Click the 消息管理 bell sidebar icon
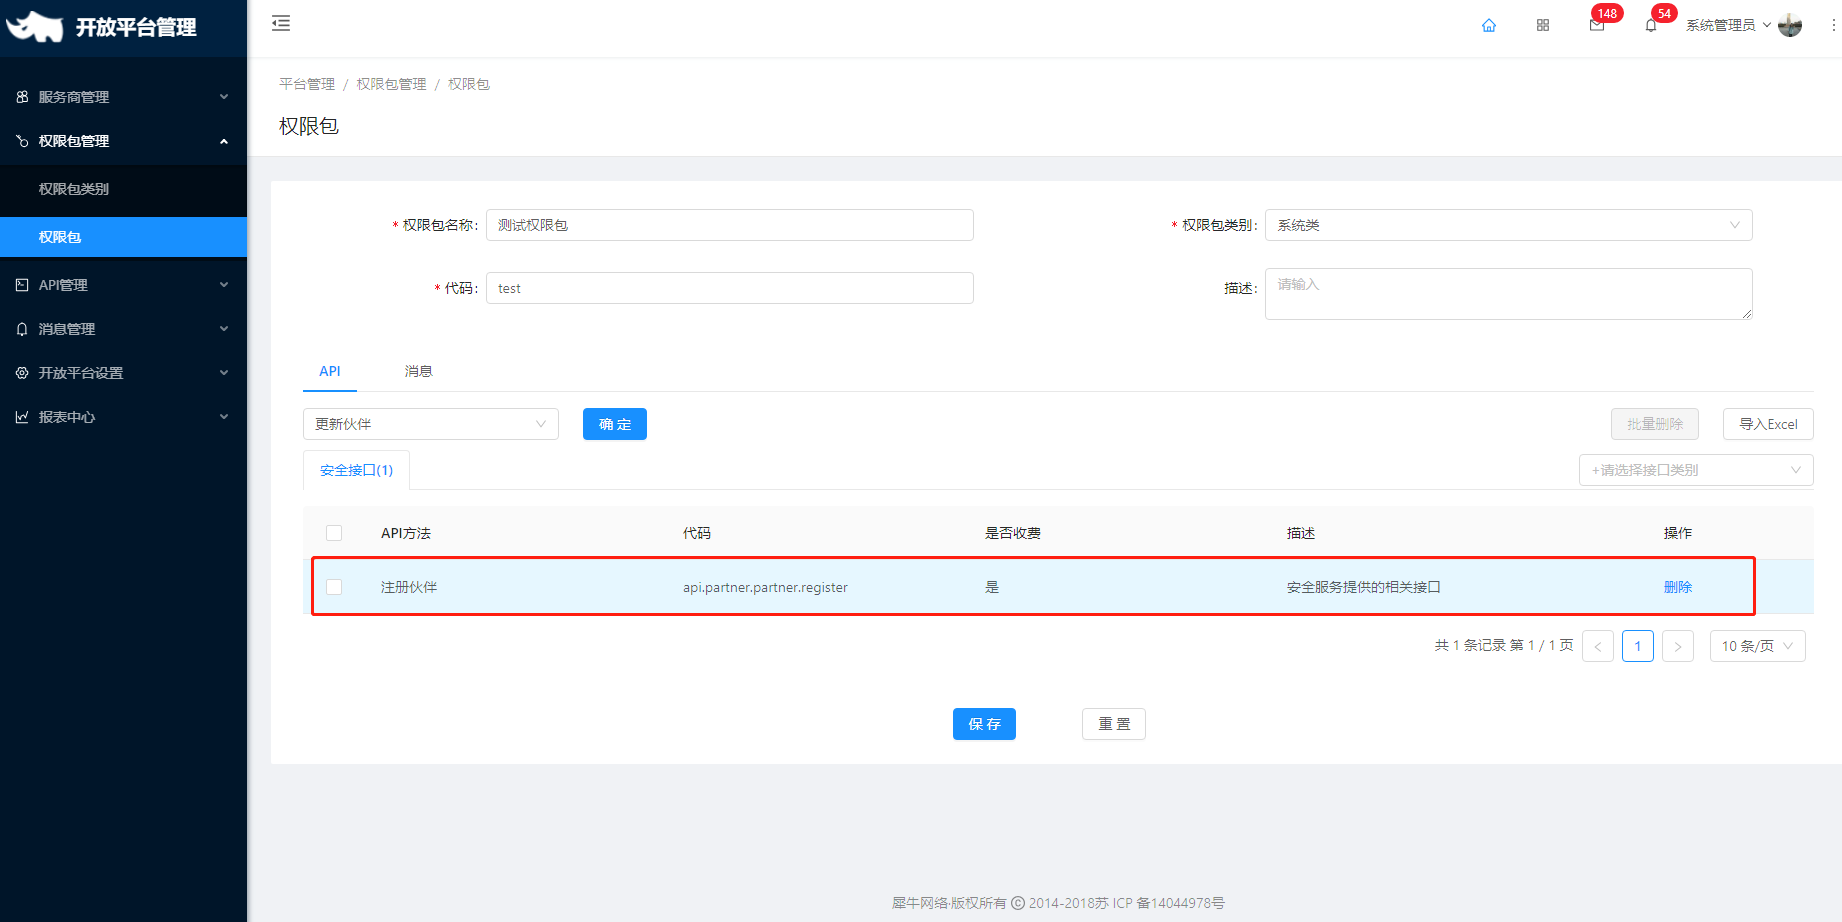 point(22,329)
